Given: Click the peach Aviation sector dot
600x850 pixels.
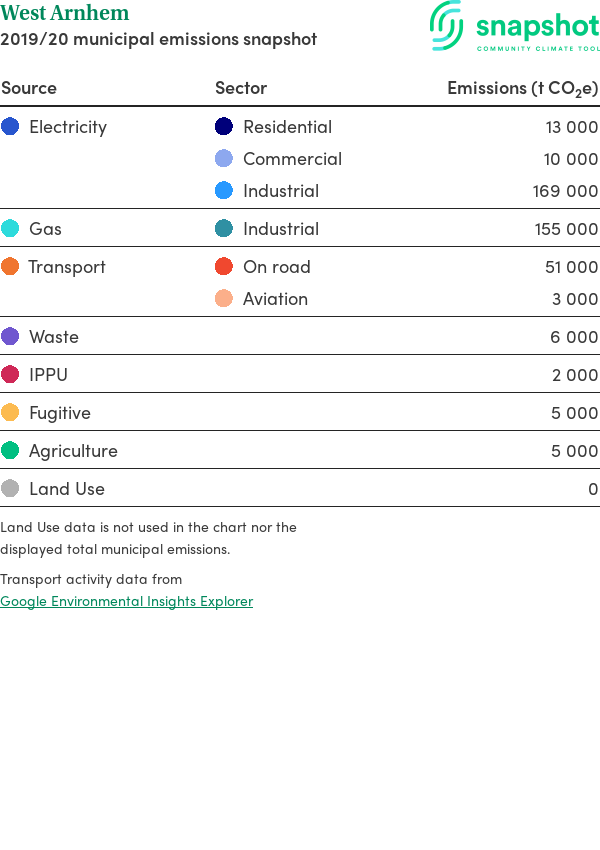Looking at the screenshot, I should [x=224, y=298].
